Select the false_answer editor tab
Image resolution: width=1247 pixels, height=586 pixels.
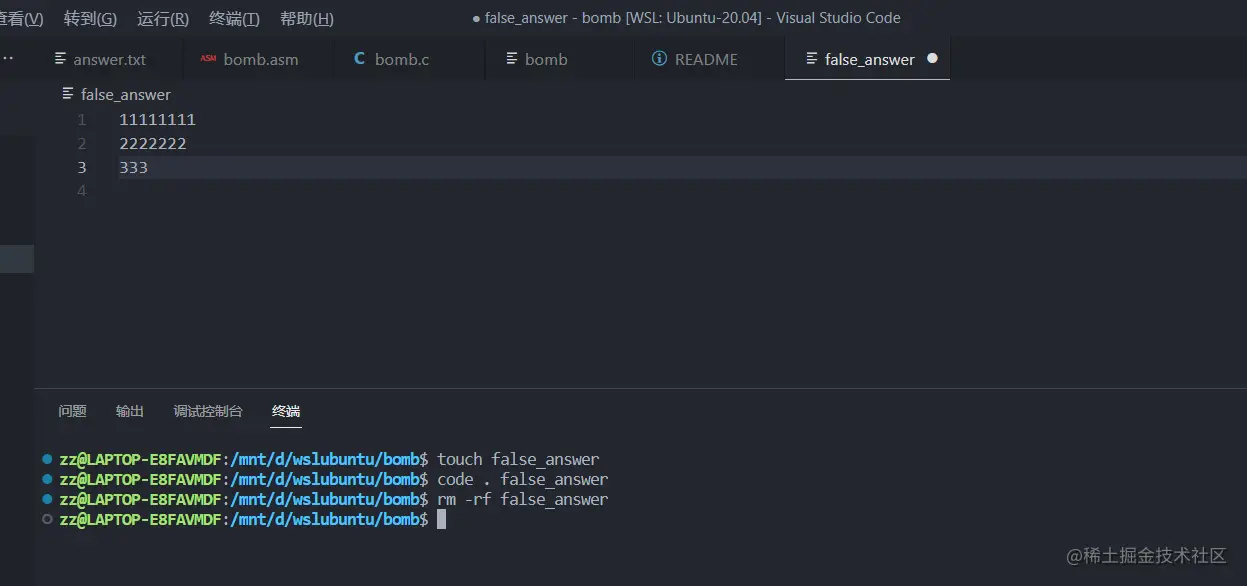[x=868, y=59]
